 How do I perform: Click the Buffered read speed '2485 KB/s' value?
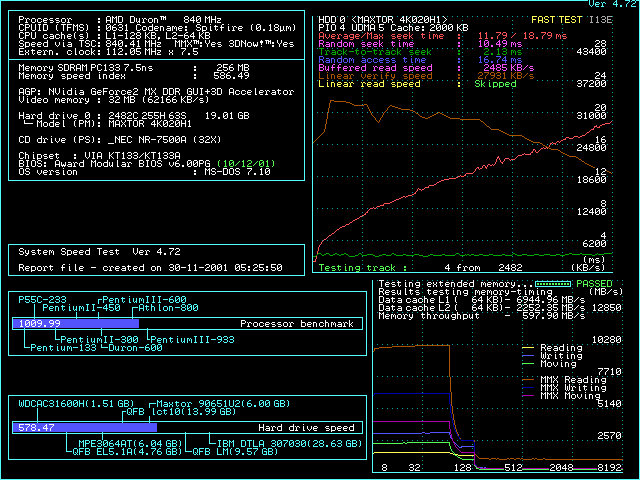pos(509,68)
